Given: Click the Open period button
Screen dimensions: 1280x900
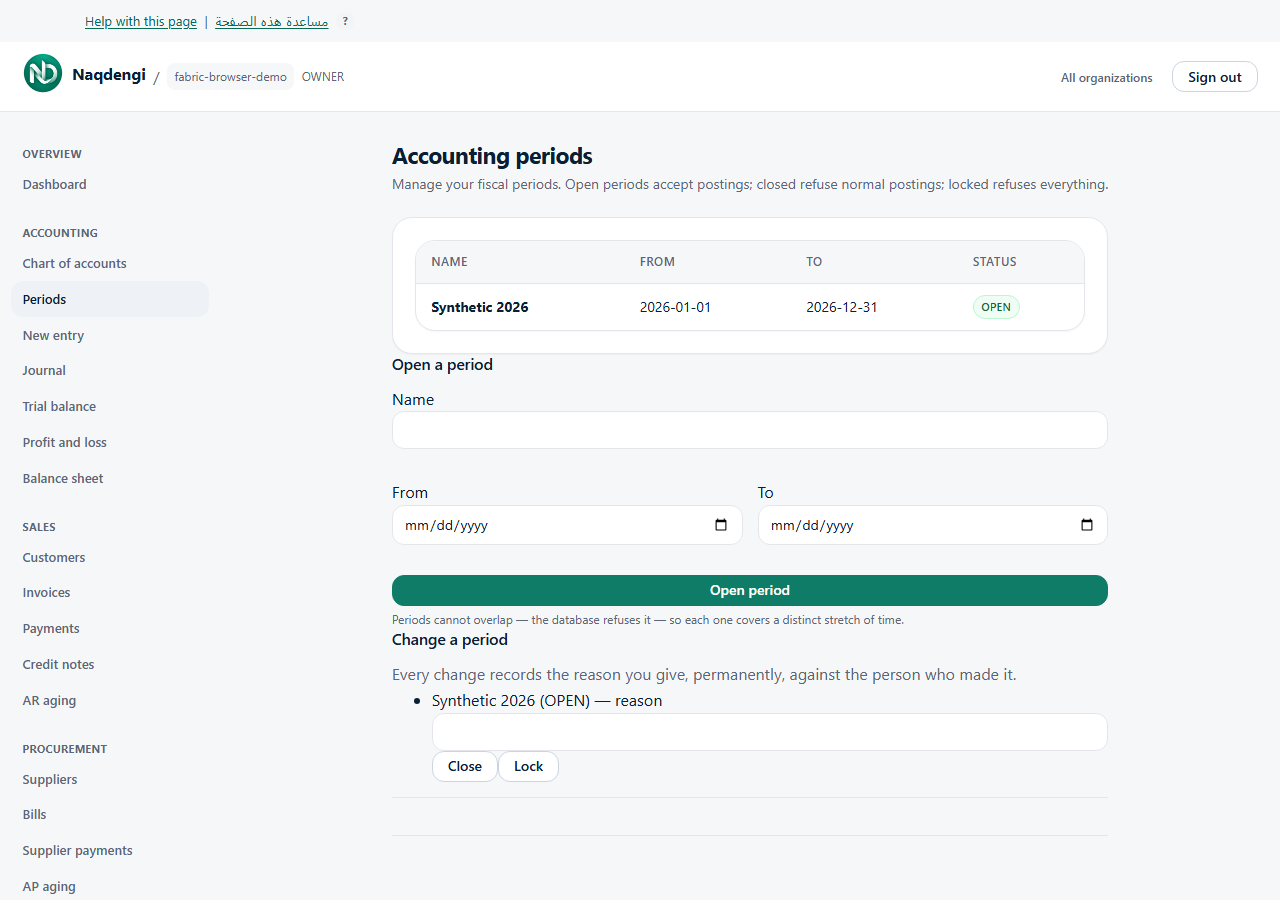Looking at the screenshot, I should (x=750, y=590).
